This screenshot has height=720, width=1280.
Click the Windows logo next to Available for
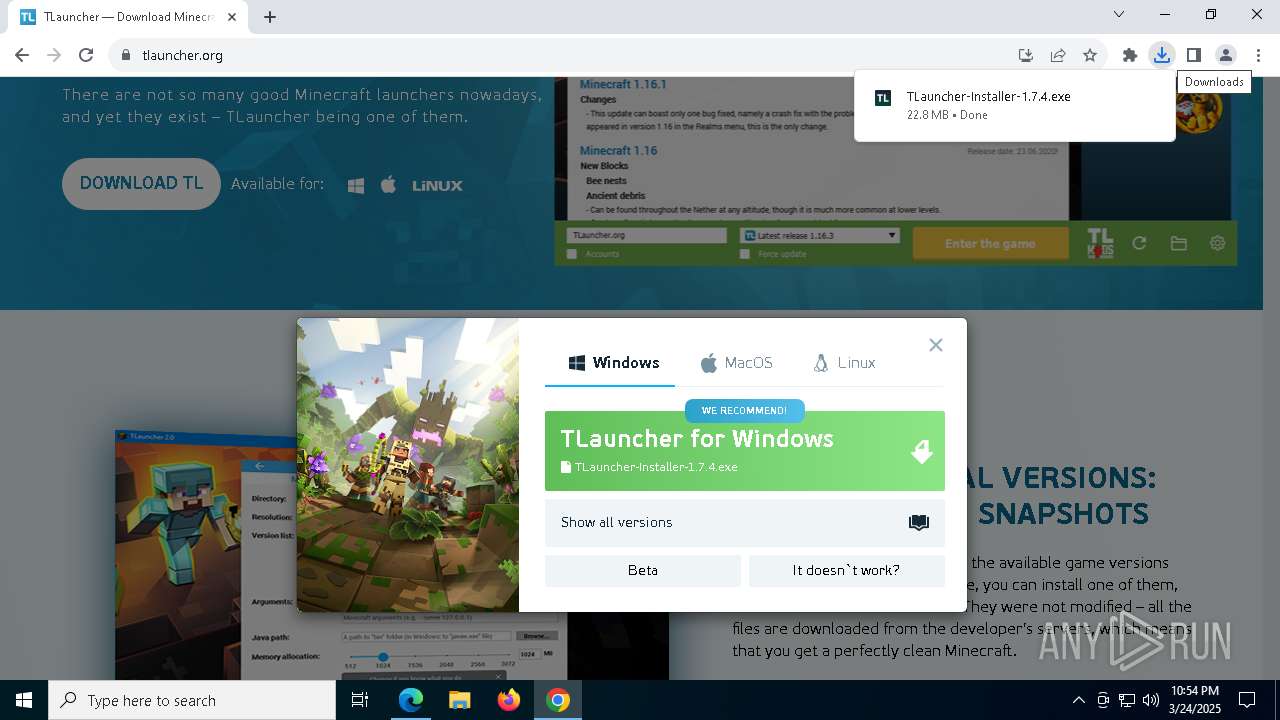pos(356,185)
